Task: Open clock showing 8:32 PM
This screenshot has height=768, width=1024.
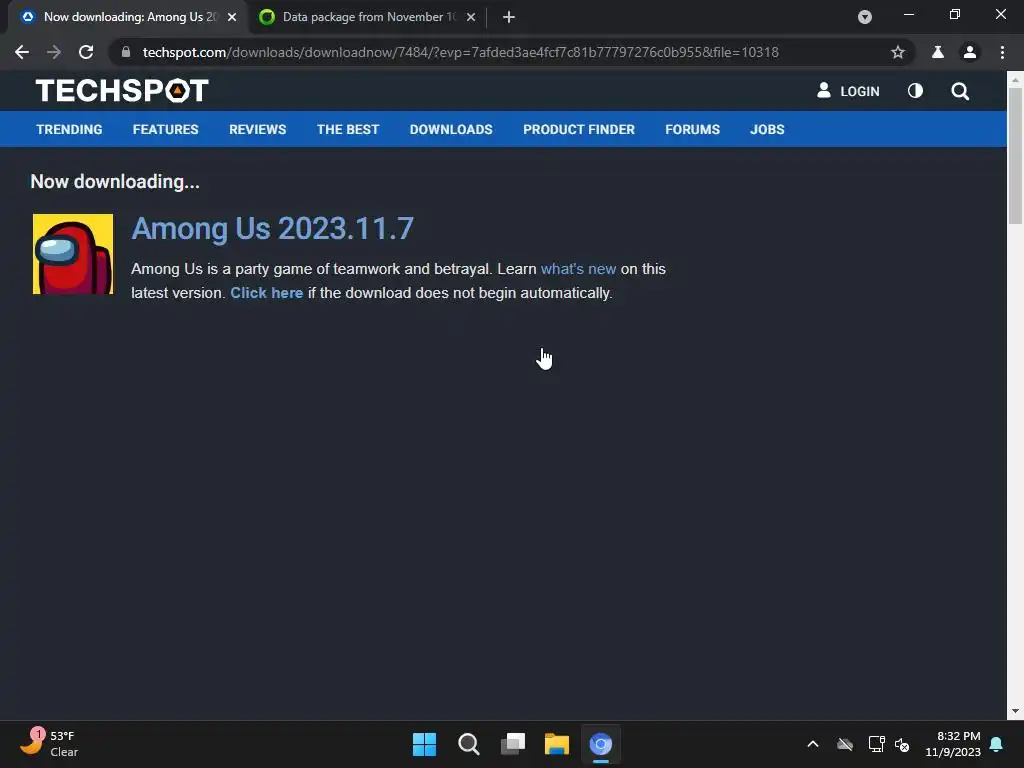Action: (953, 744)
